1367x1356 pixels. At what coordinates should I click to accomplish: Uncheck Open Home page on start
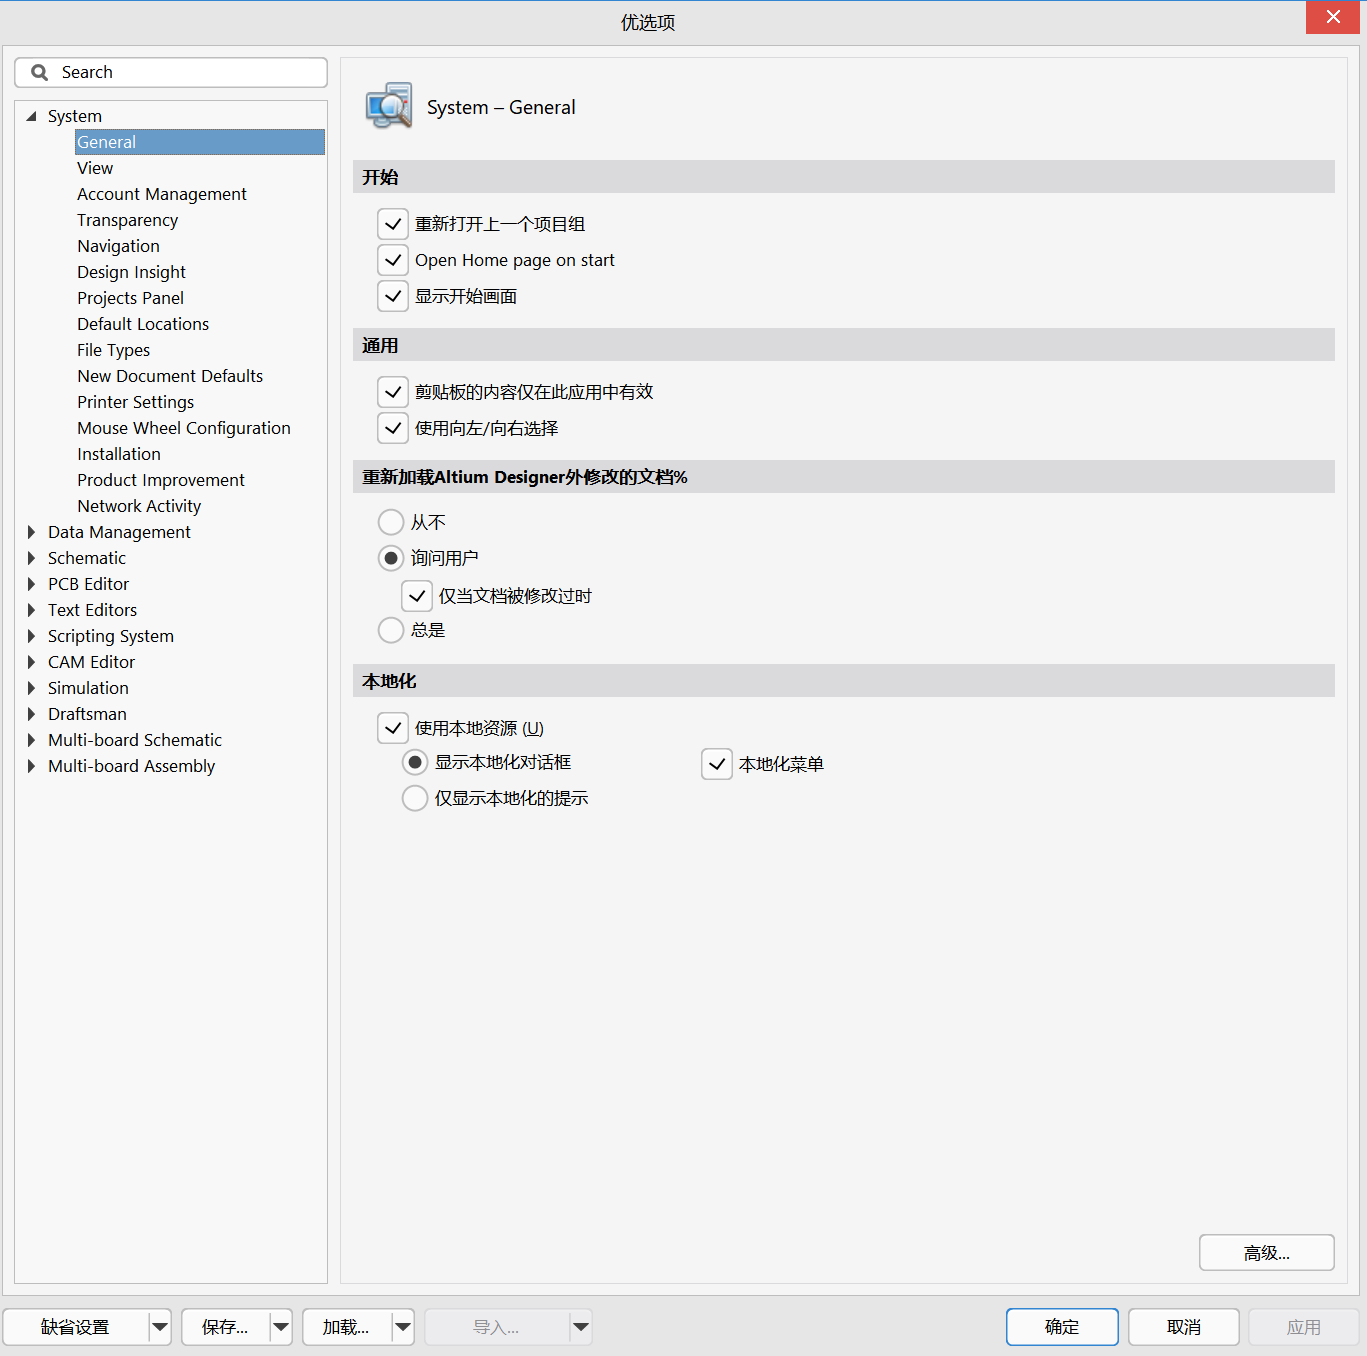(x=393, y=260)
